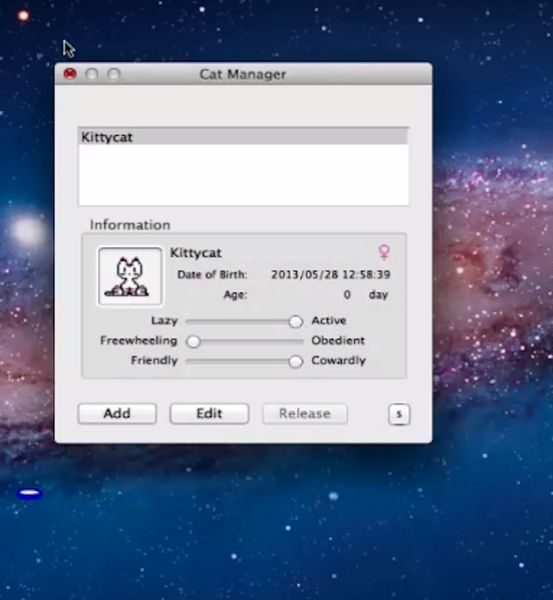Minimize the Cat Manager window

point(92,73)
